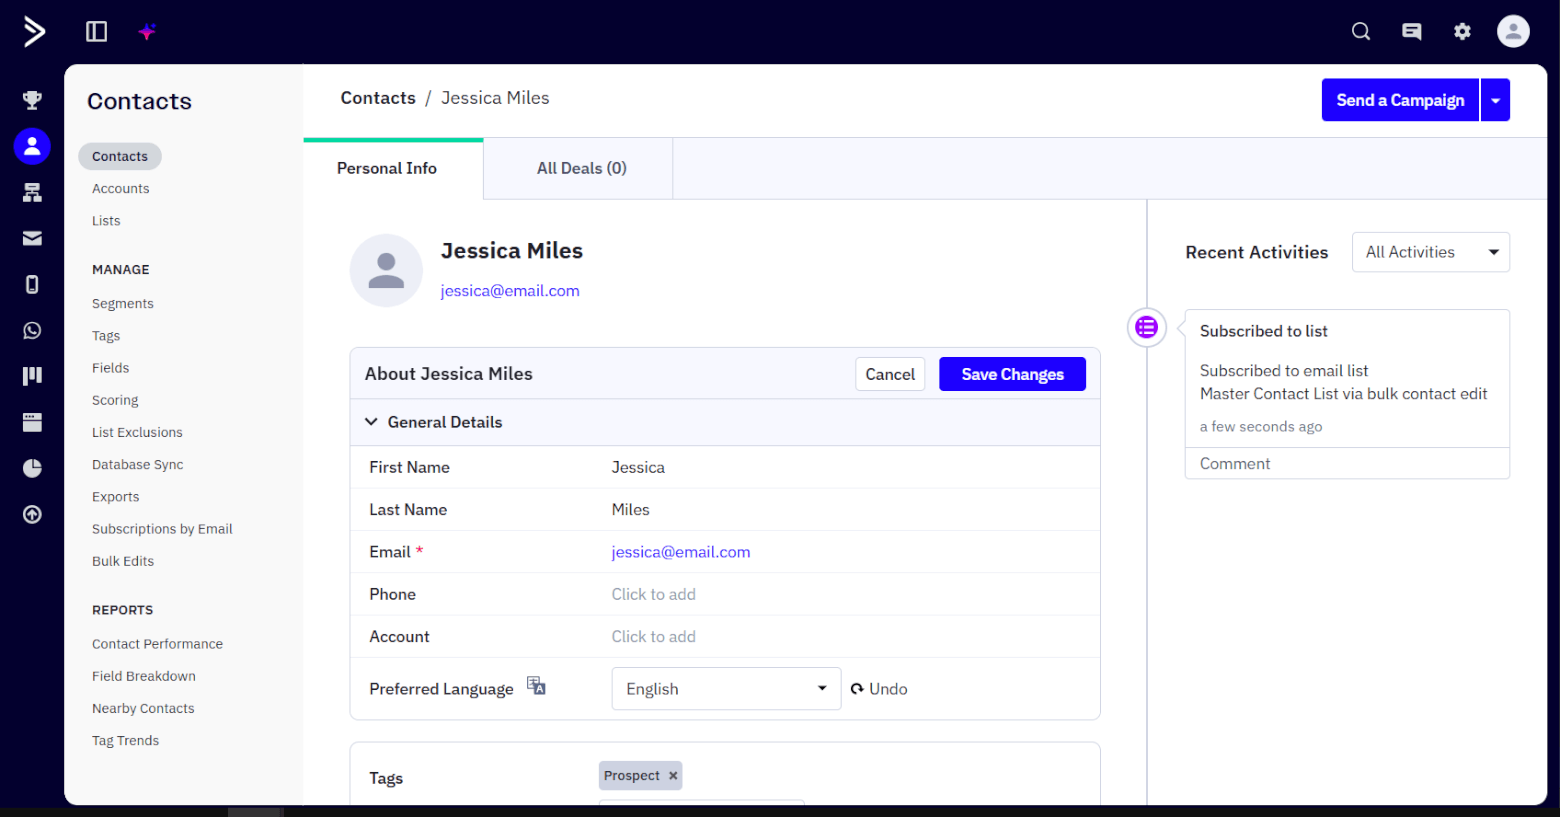Viewport: 1560px width, 817px height.
Task: Open the settings gear icon
Action: pos(1462,32)
